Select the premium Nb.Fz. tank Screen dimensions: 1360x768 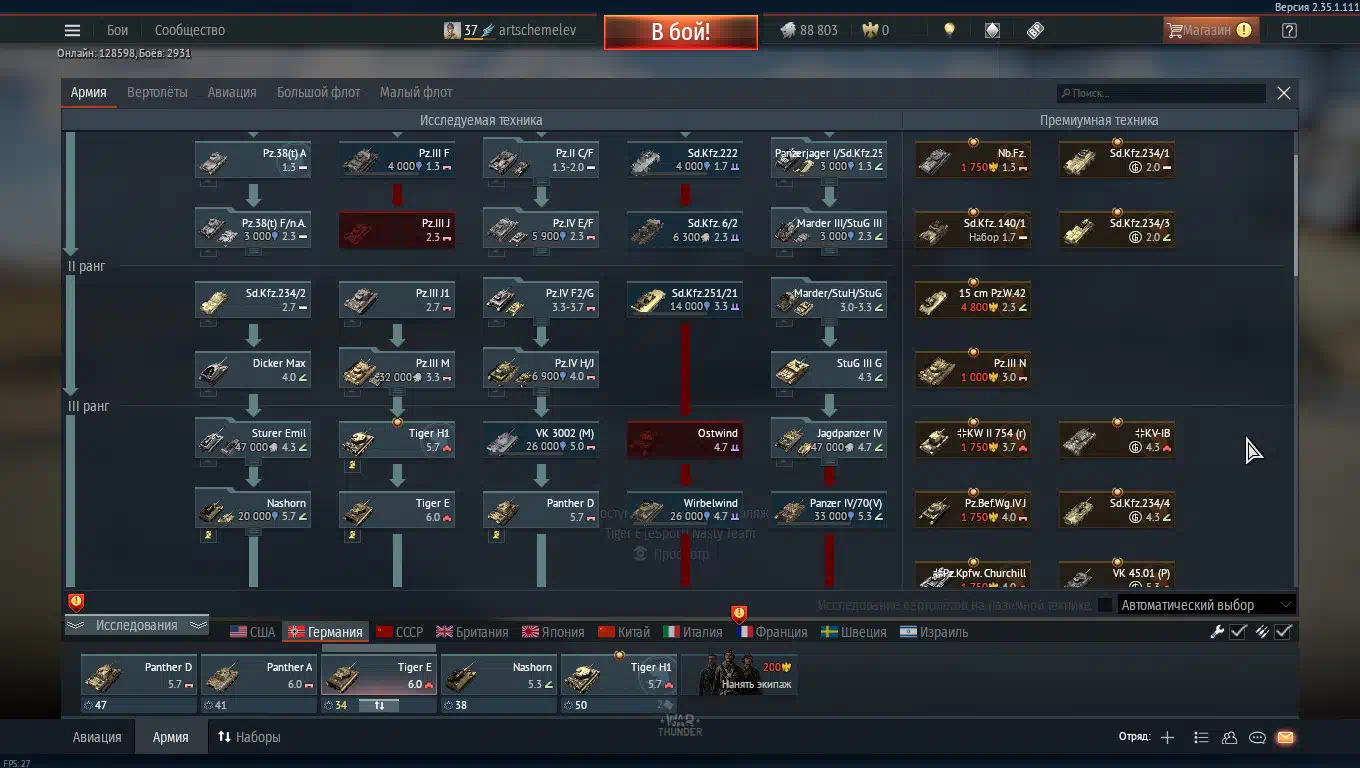point(973,160)
